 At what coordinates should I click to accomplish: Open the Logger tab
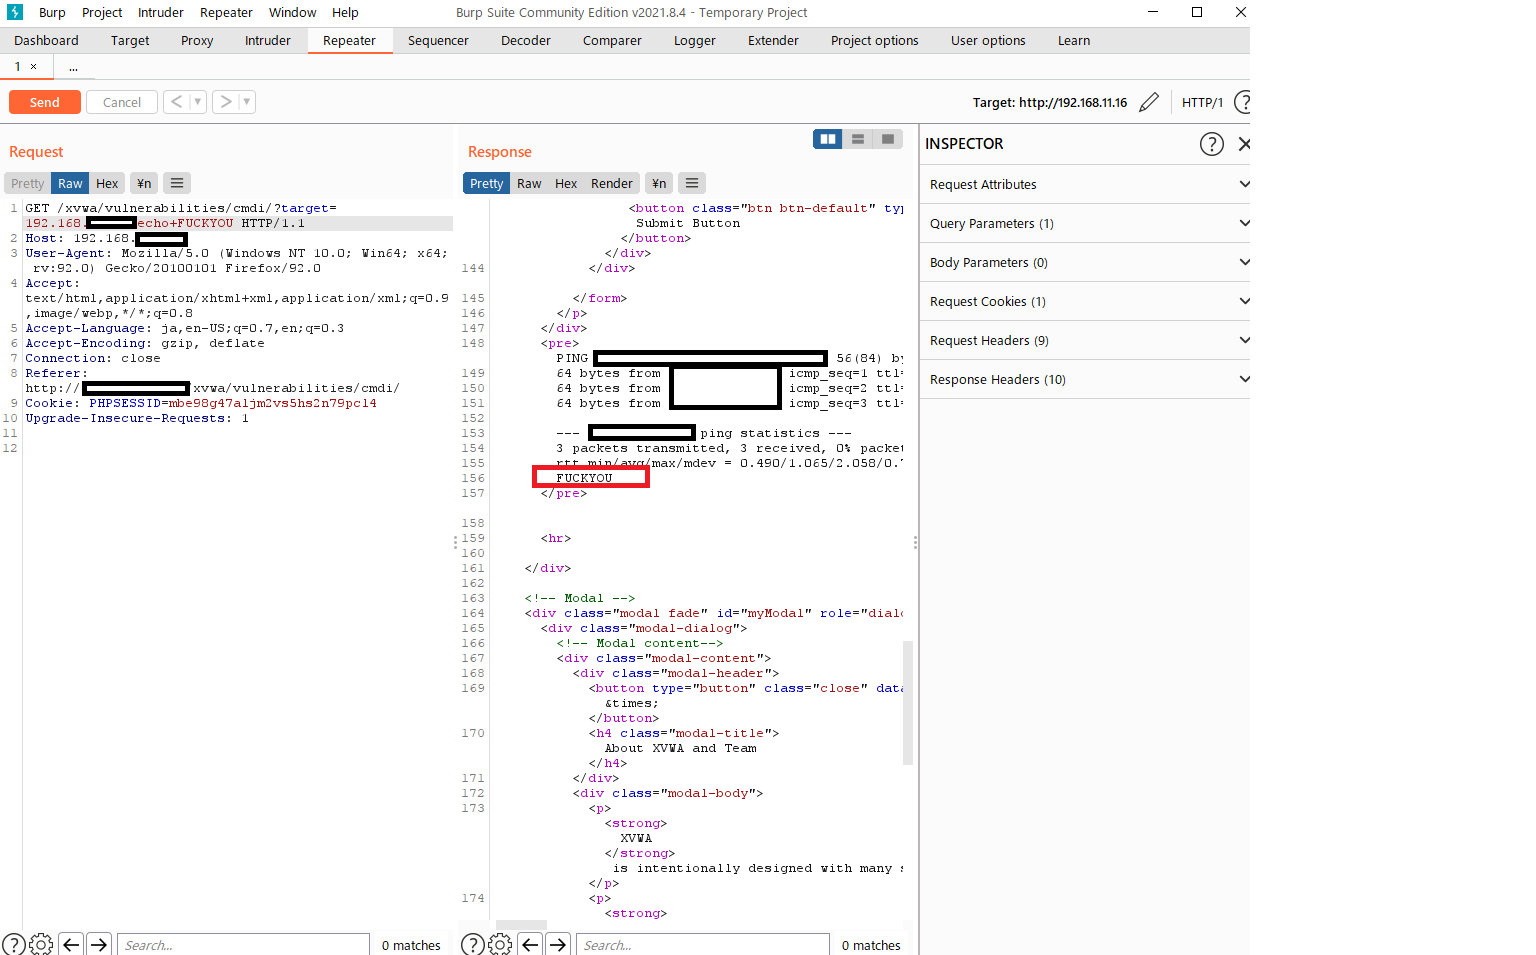695,40
